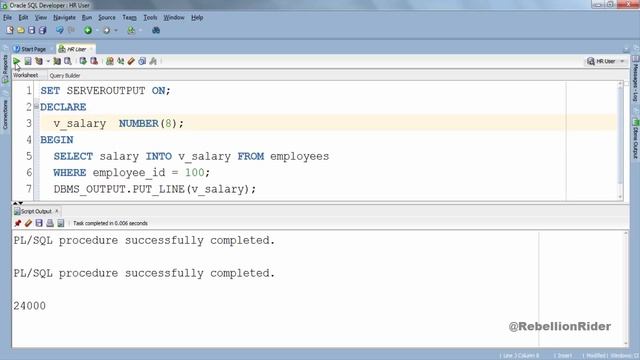Switch to the Start Page tab
This screenshot has width=640, height=360.
pos(30,49)
